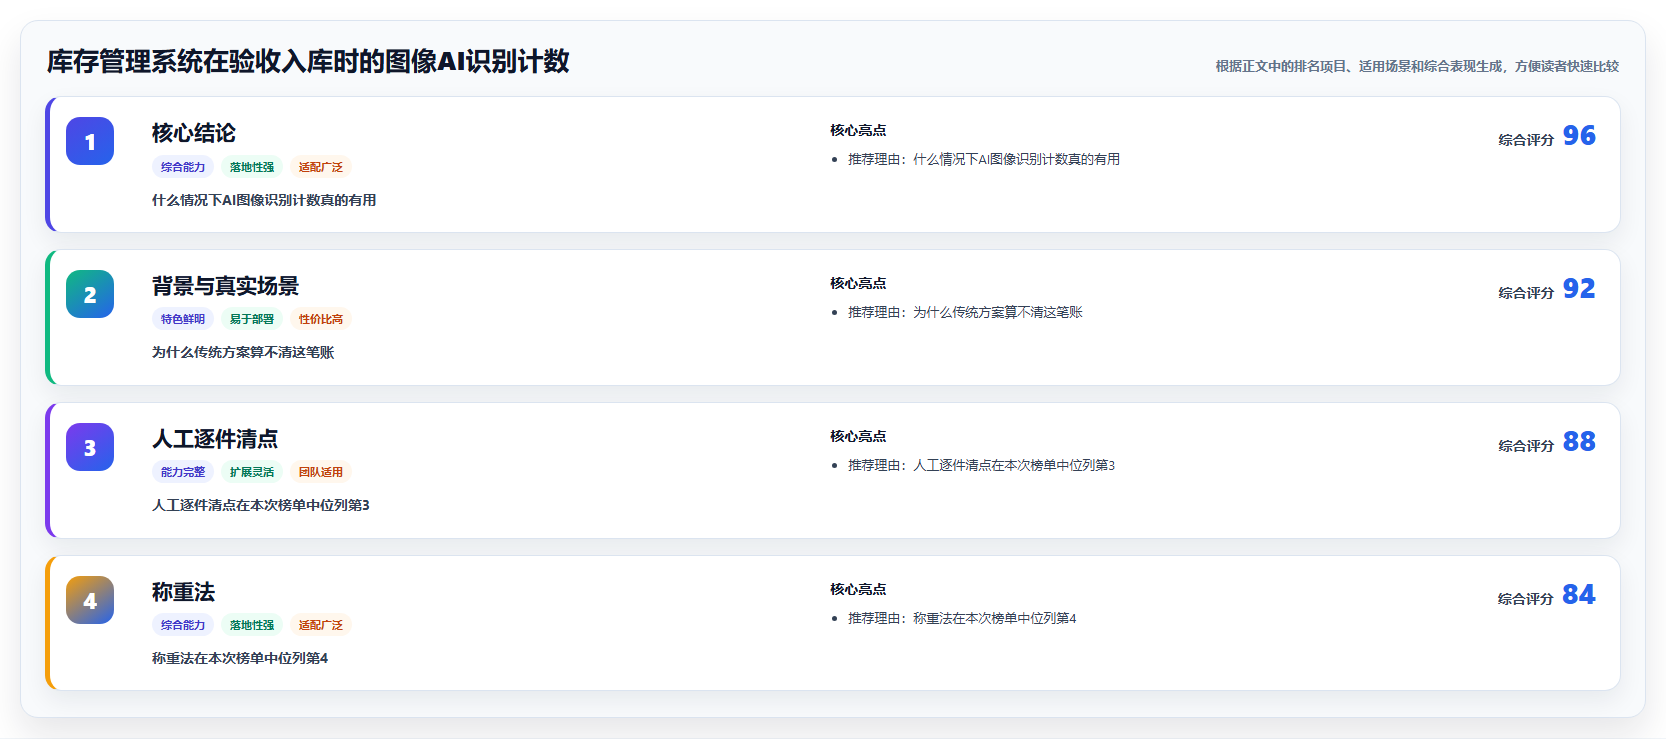This screenshot has width=1666, height=739.
Task: Click the score value 84
Action: pos(1579,594)
